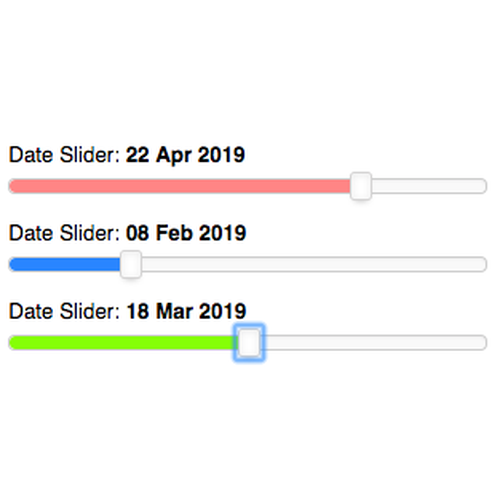Jump the red slider to its maximum end
This screenshot has width=500, height=500.
pyautogui.click(x=483, y=186)
